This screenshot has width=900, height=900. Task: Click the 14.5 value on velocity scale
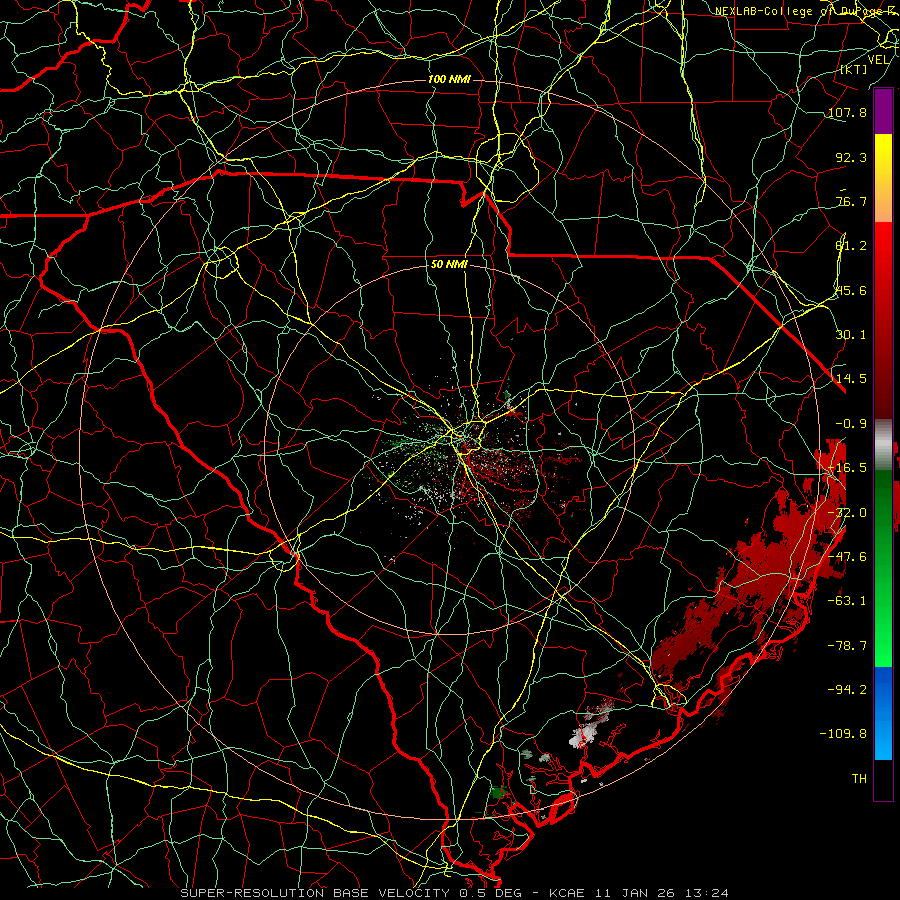click(x=851, y=379)
